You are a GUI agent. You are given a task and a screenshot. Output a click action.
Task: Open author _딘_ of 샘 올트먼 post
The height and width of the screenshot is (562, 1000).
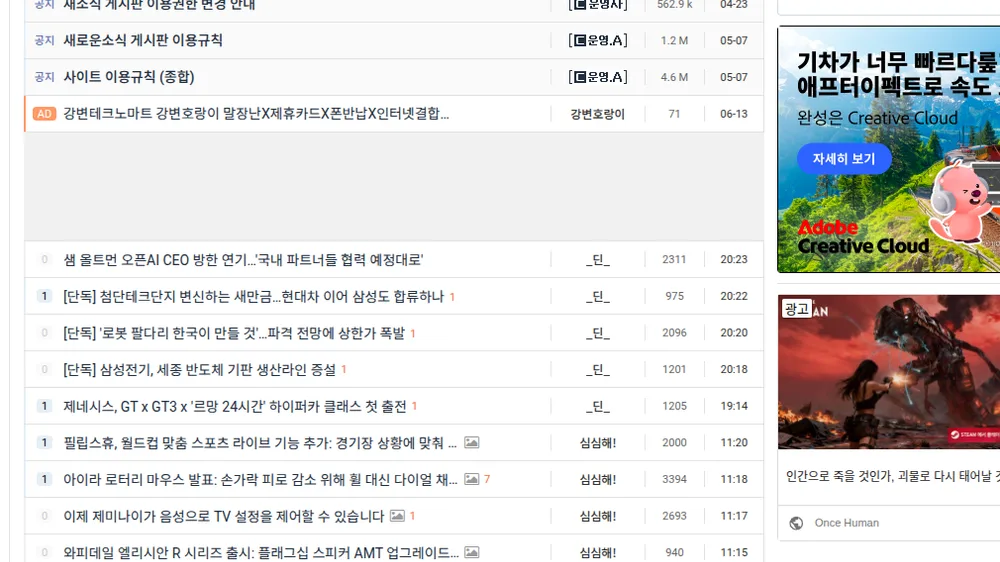click(x=598, y=260)
